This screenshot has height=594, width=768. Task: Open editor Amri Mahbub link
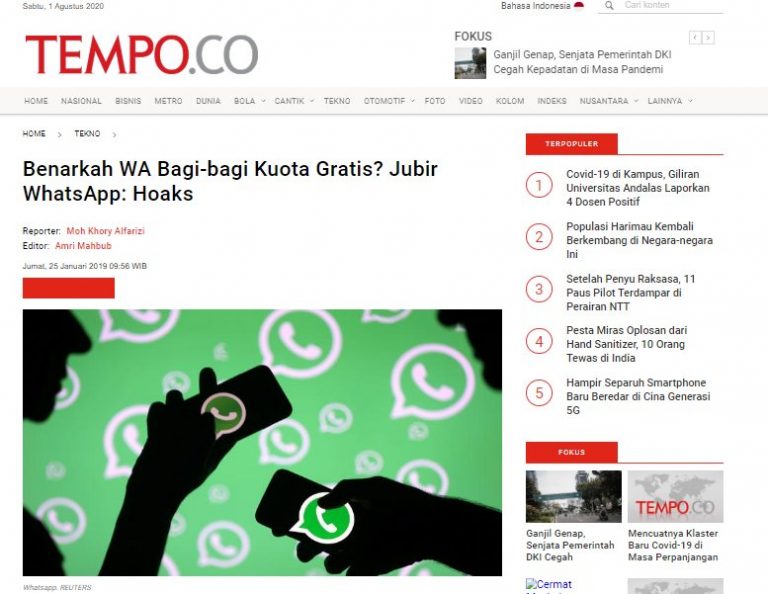pyautogui.click(x=83, y=245)
